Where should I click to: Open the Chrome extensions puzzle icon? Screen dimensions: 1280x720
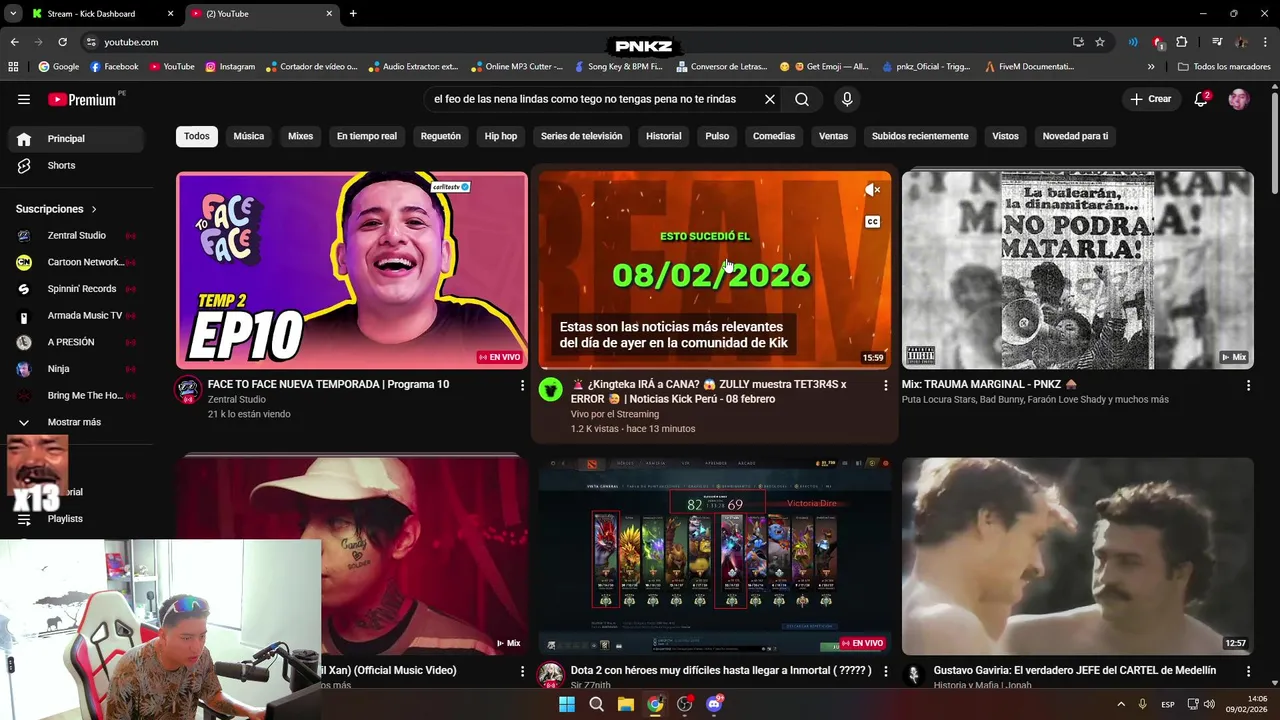point(1181,42)
